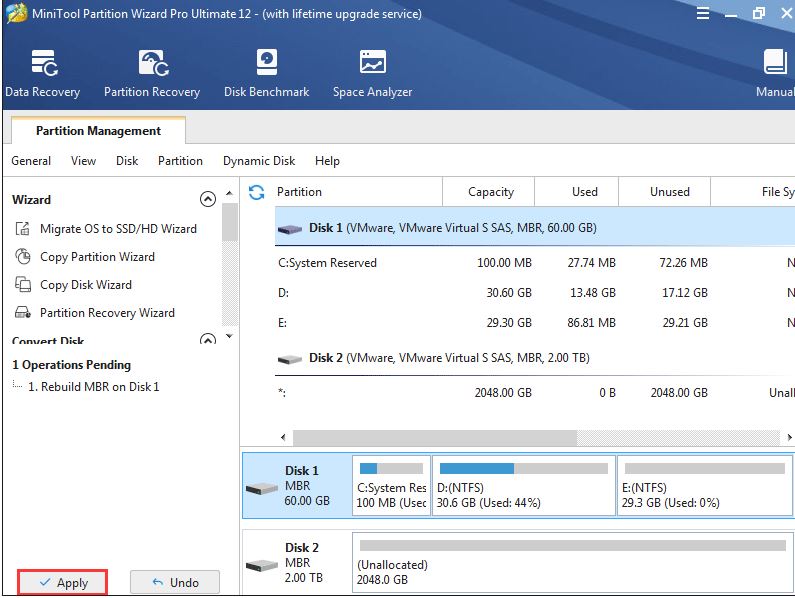This screenshot has height=598, width=795.
Task: Select D:(NTFS) block in disk map
Action: coord(524,485)
